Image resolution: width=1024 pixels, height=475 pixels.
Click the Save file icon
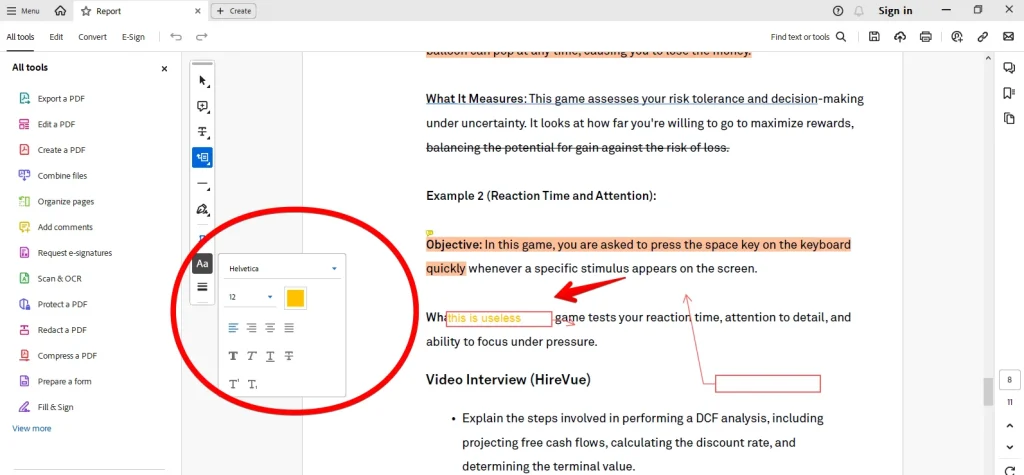[x=874, y=37]
